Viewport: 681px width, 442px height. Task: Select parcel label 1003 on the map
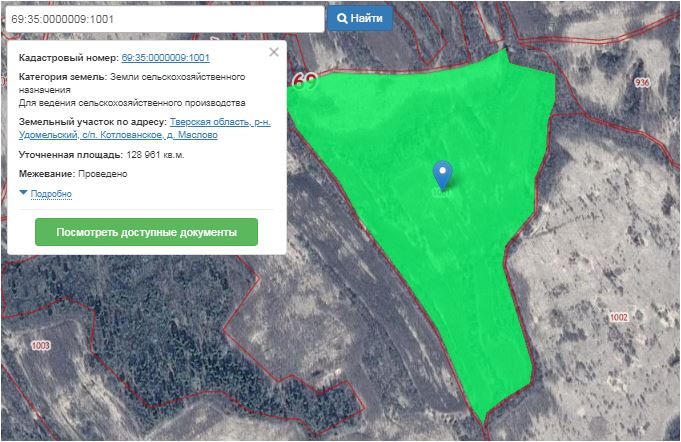tap(40, 346)
